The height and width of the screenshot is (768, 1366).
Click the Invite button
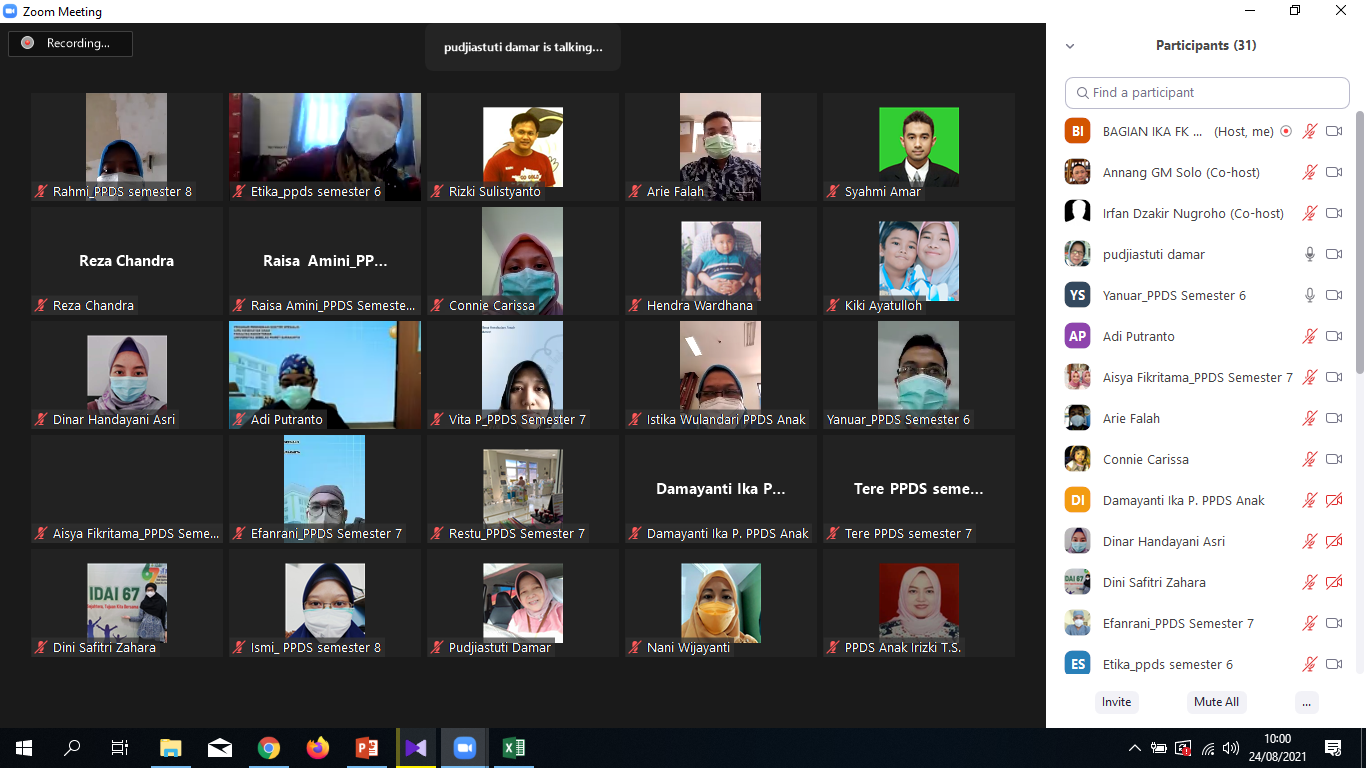(1116, 702)
